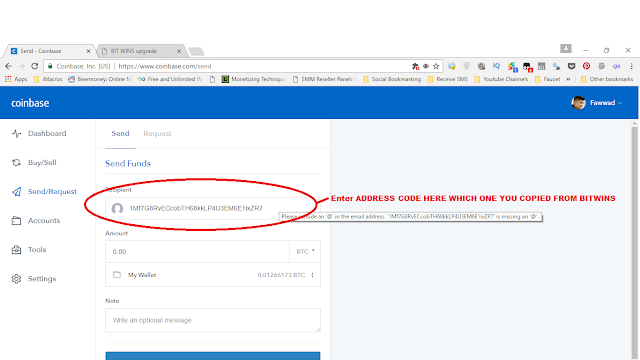Open the Tools section
This screenshot has width=640, height=360.
29,249
